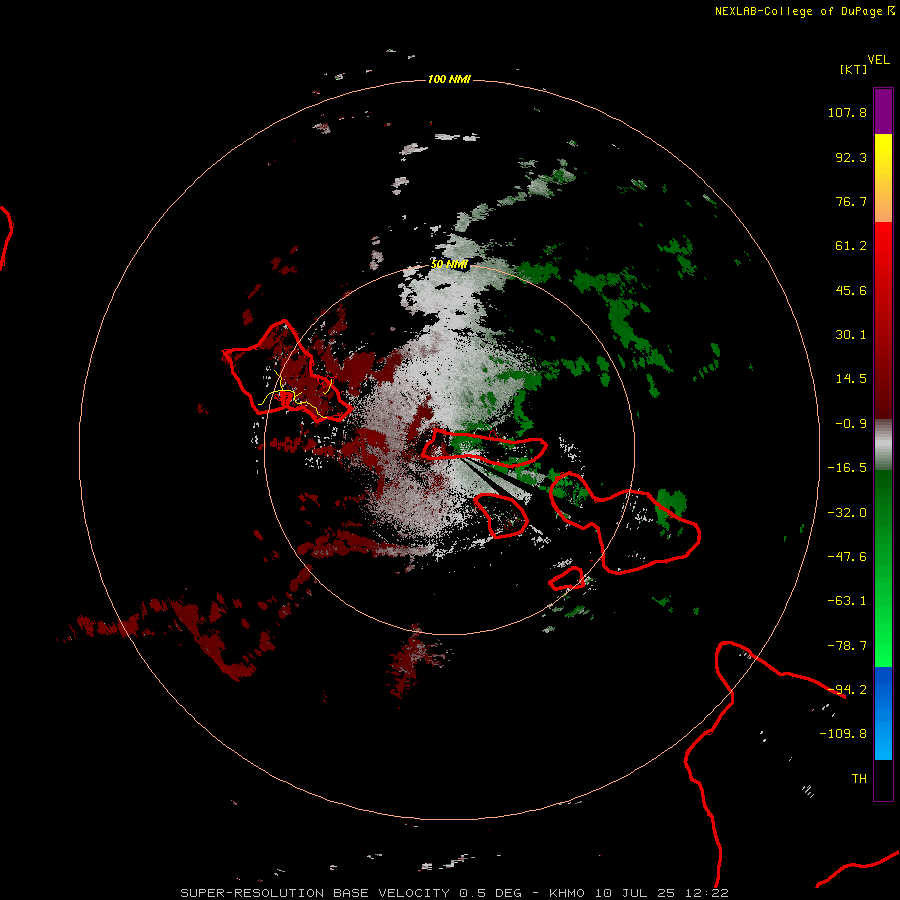
Task: Click the -0.9 legend value
Action: click(x=851, y=424)
